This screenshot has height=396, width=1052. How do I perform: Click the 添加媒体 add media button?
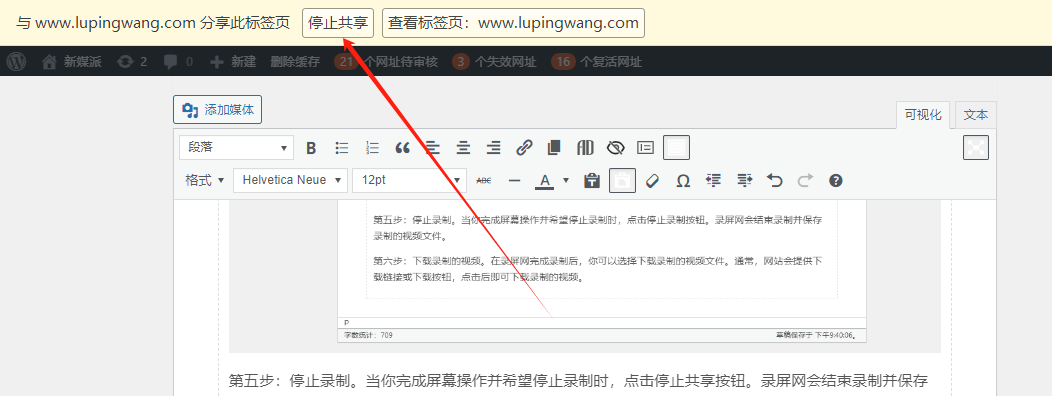coord(217,110)
